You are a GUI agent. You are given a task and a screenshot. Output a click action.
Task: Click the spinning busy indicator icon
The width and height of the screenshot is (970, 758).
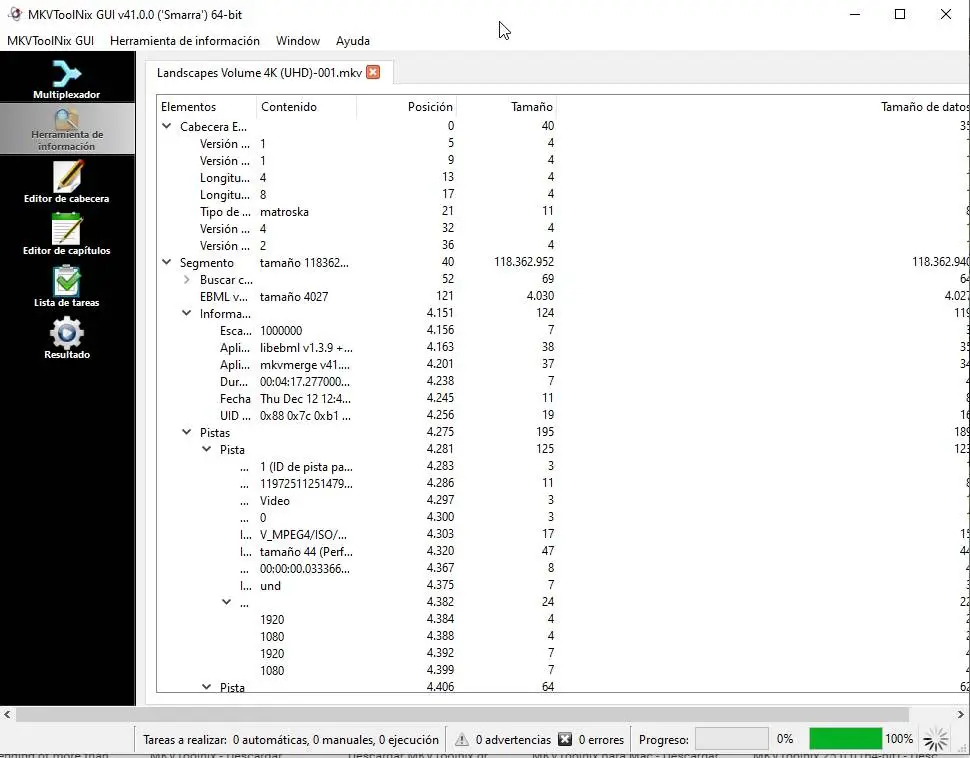pos(935,739)
